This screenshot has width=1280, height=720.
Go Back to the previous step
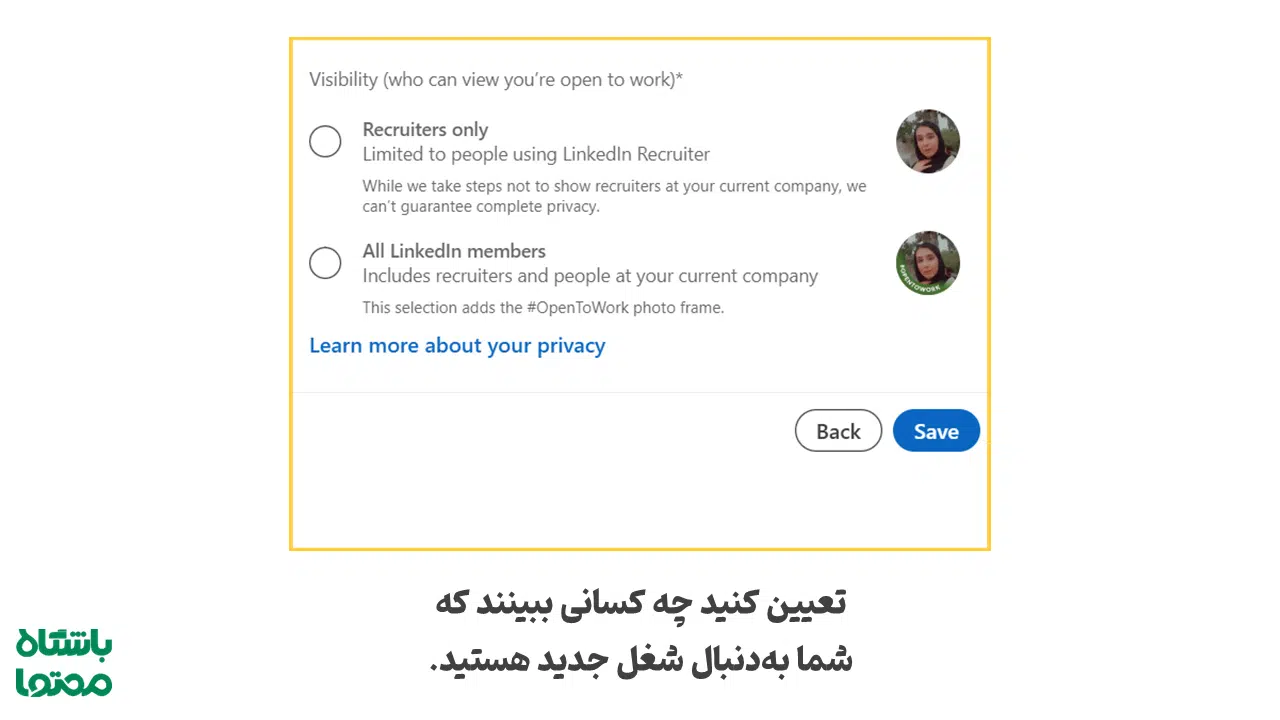tap(837, 431)
